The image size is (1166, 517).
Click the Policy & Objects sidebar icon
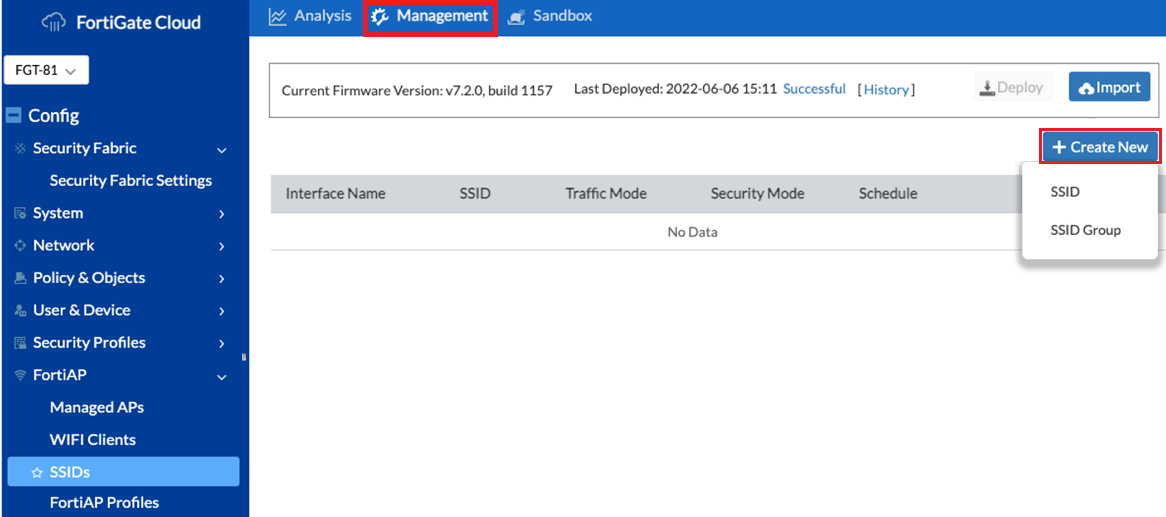[x=20, y=278]
